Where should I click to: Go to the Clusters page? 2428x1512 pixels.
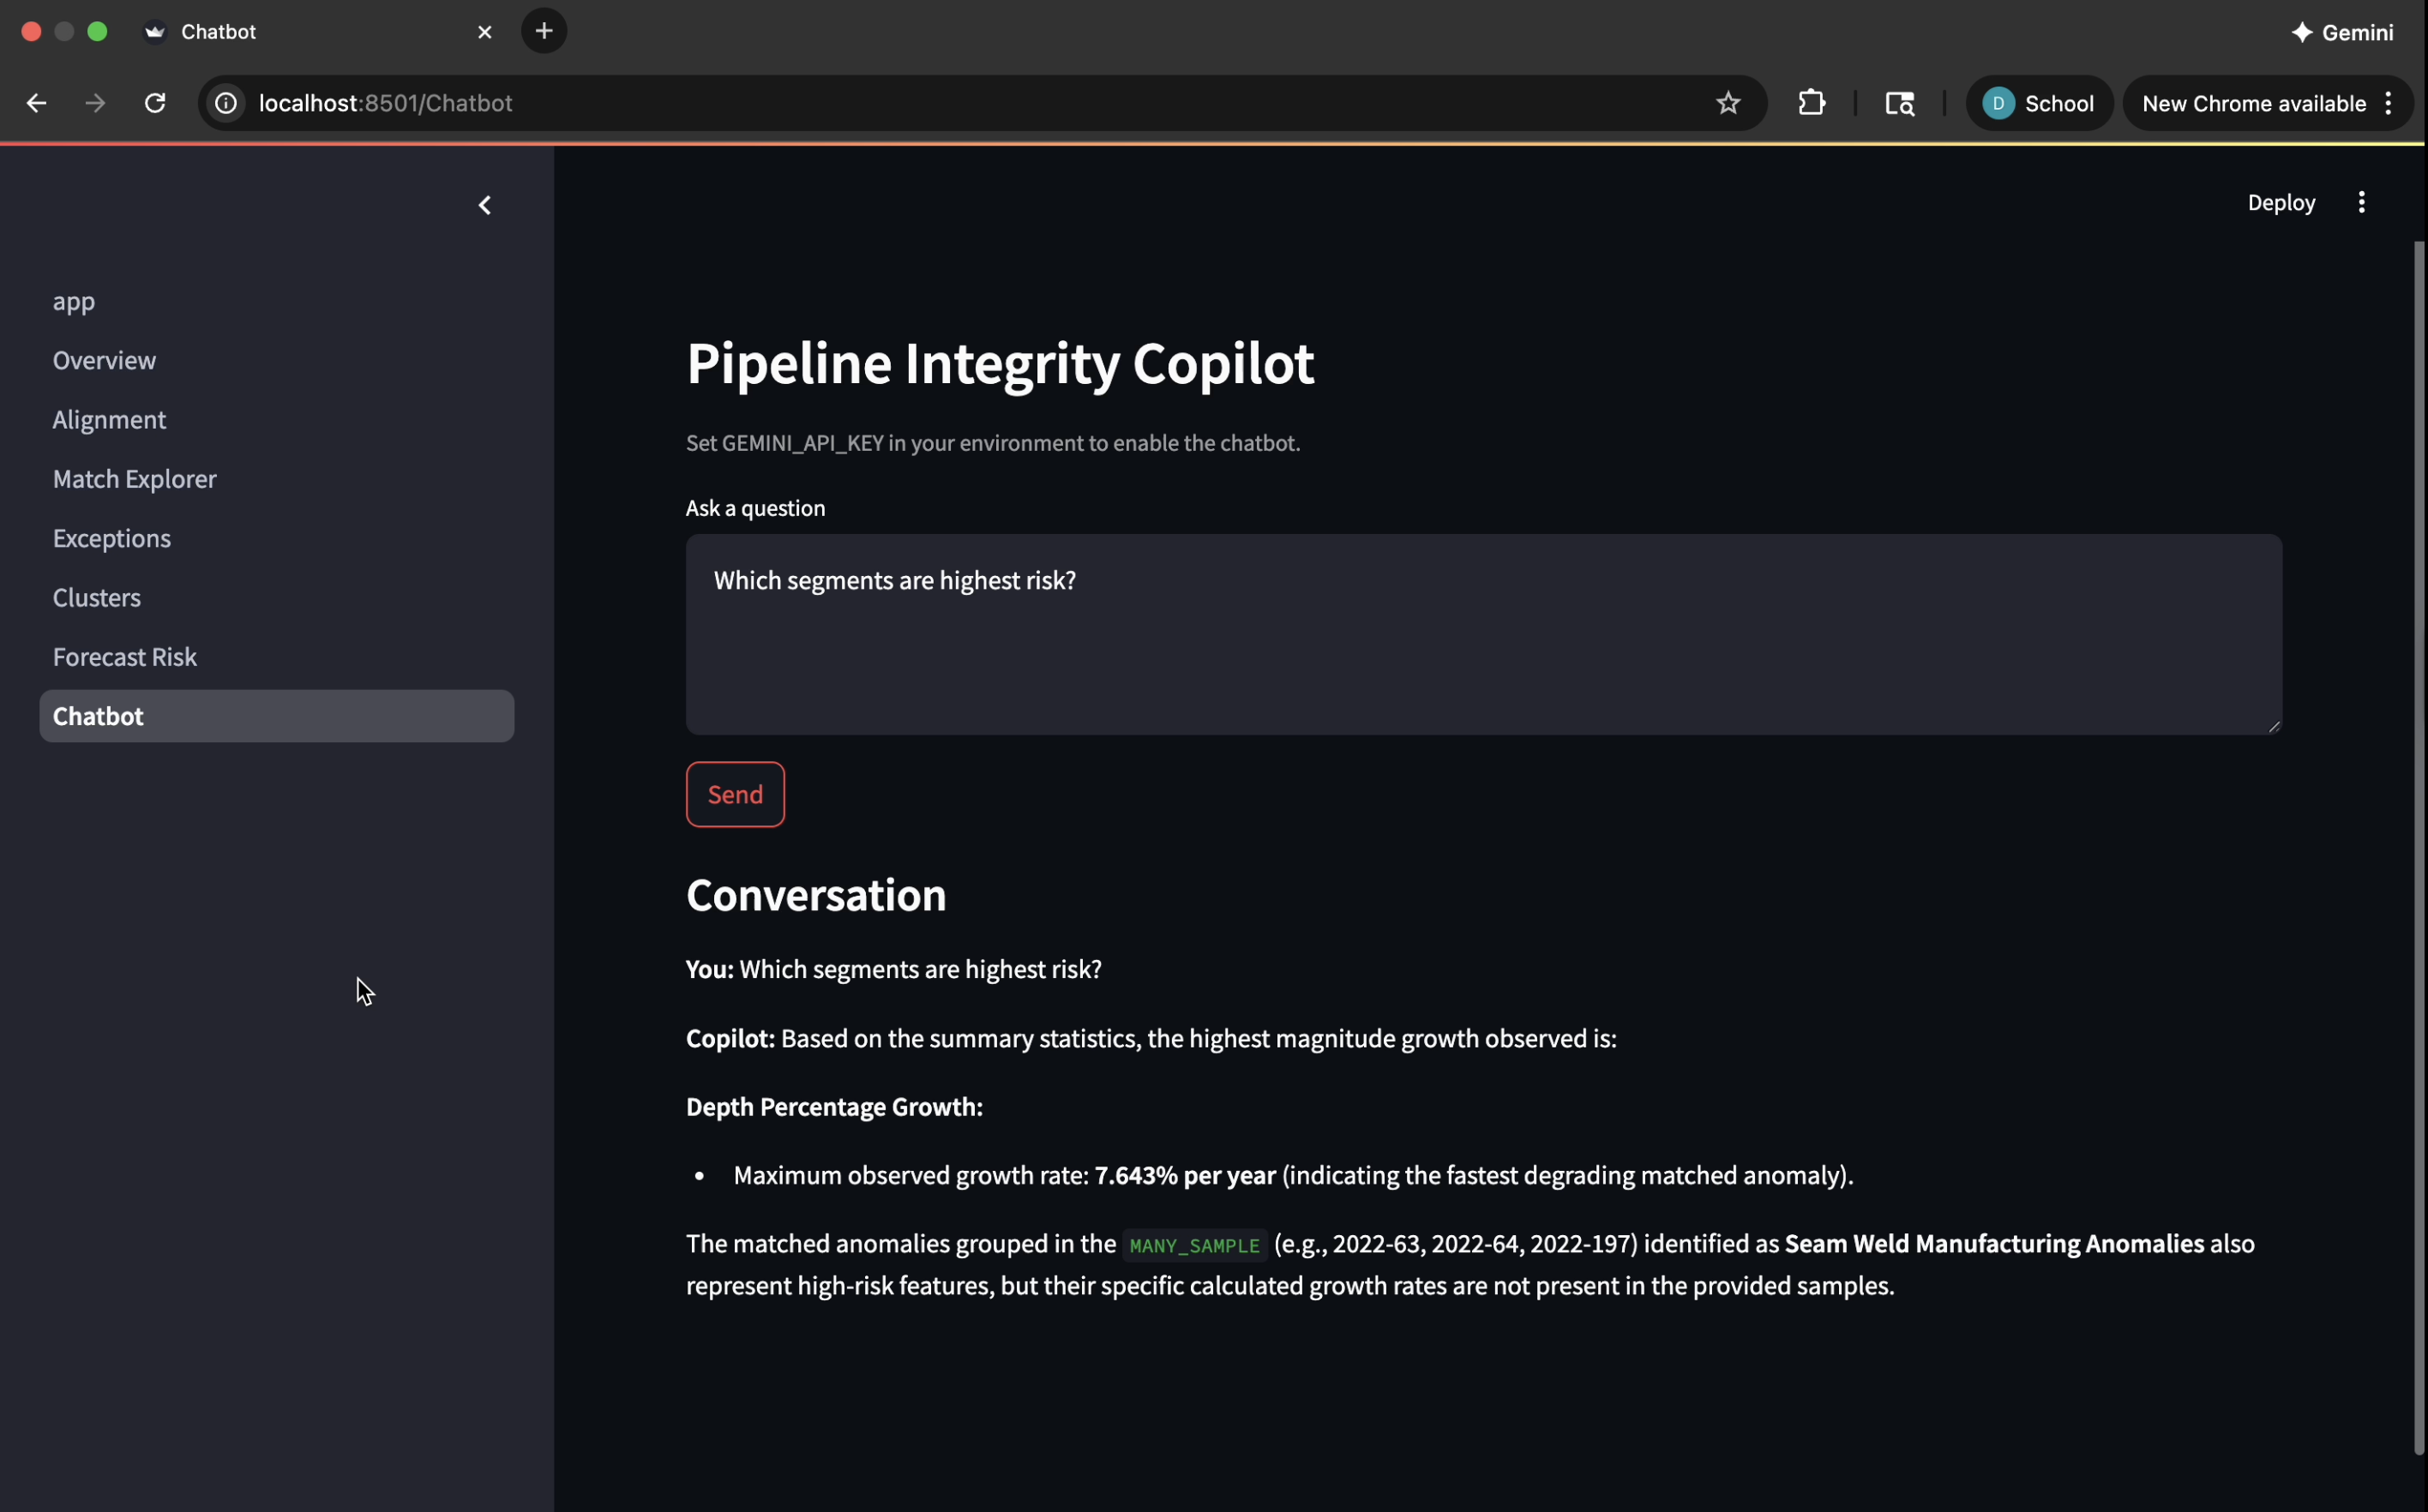tap(96, 598)
